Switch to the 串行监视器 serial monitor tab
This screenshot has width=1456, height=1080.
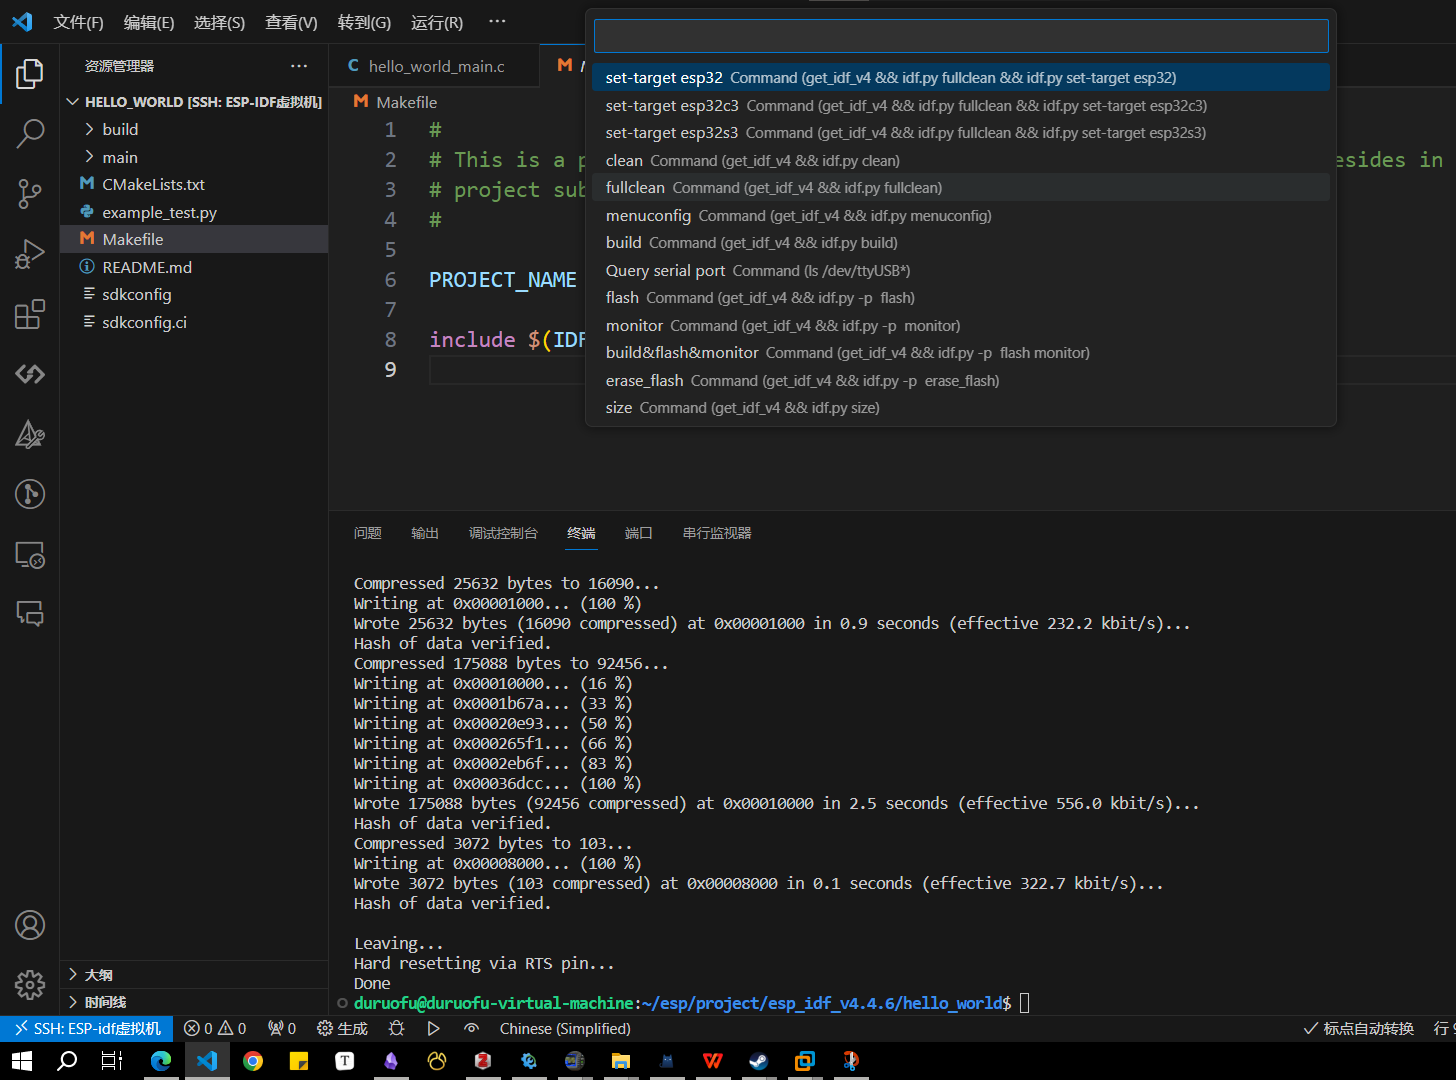coord(717,533)
